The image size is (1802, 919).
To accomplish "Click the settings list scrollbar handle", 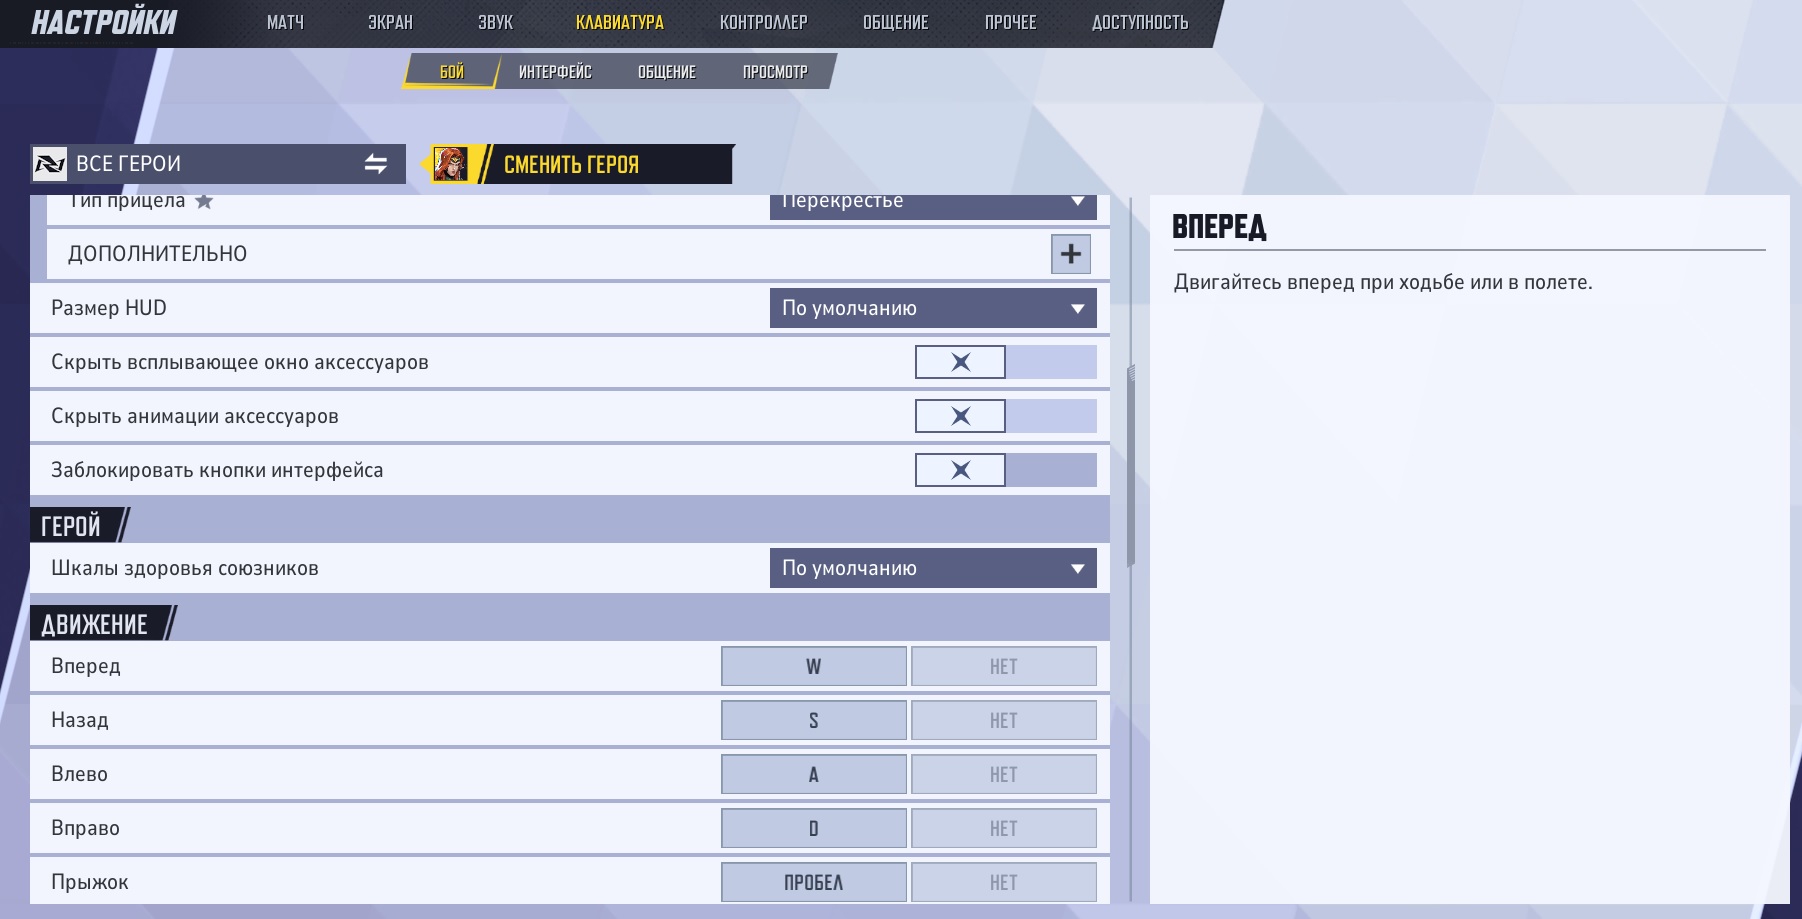I will pos(1131,466).
